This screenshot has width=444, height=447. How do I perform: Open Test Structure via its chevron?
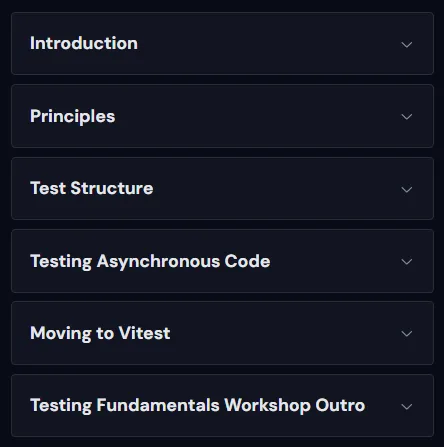click(x=407, y=190)
